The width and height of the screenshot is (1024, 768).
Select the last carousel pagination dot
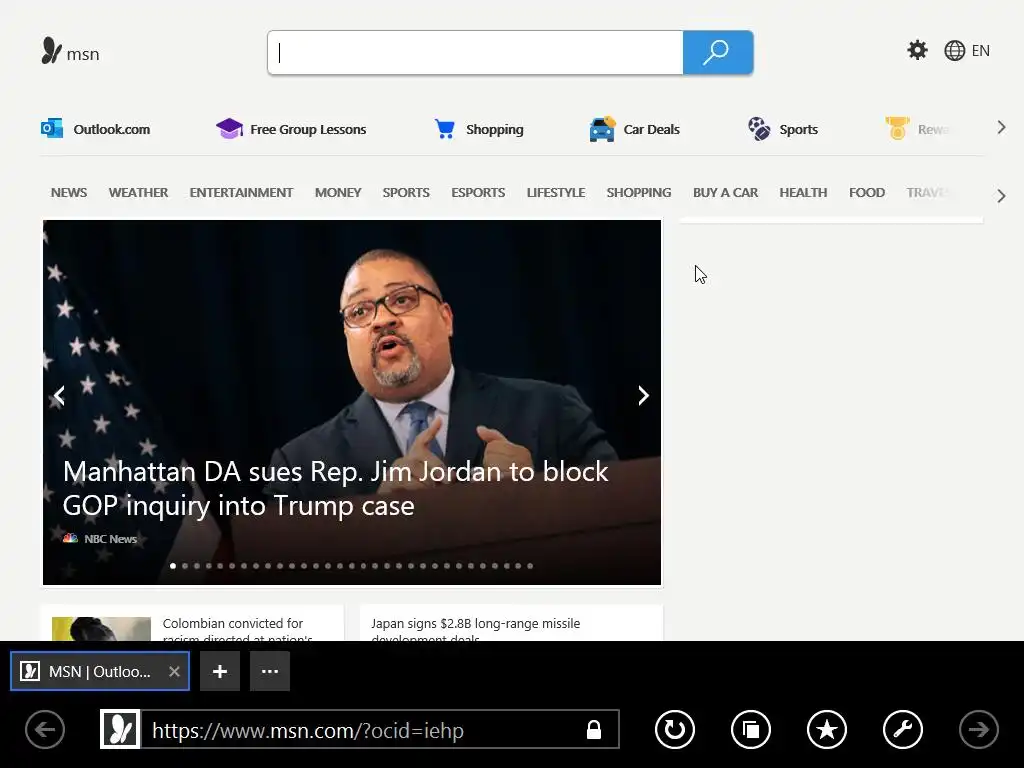pyautogui.click(x=530, y=566)
